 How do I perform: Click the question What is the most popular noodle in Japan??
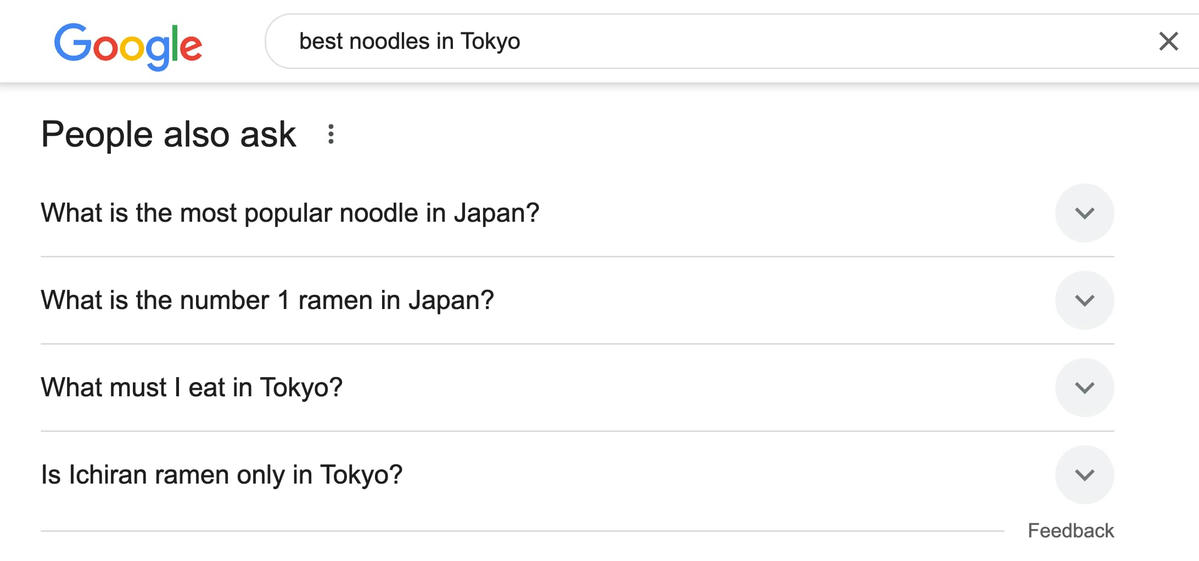point(290,212)
